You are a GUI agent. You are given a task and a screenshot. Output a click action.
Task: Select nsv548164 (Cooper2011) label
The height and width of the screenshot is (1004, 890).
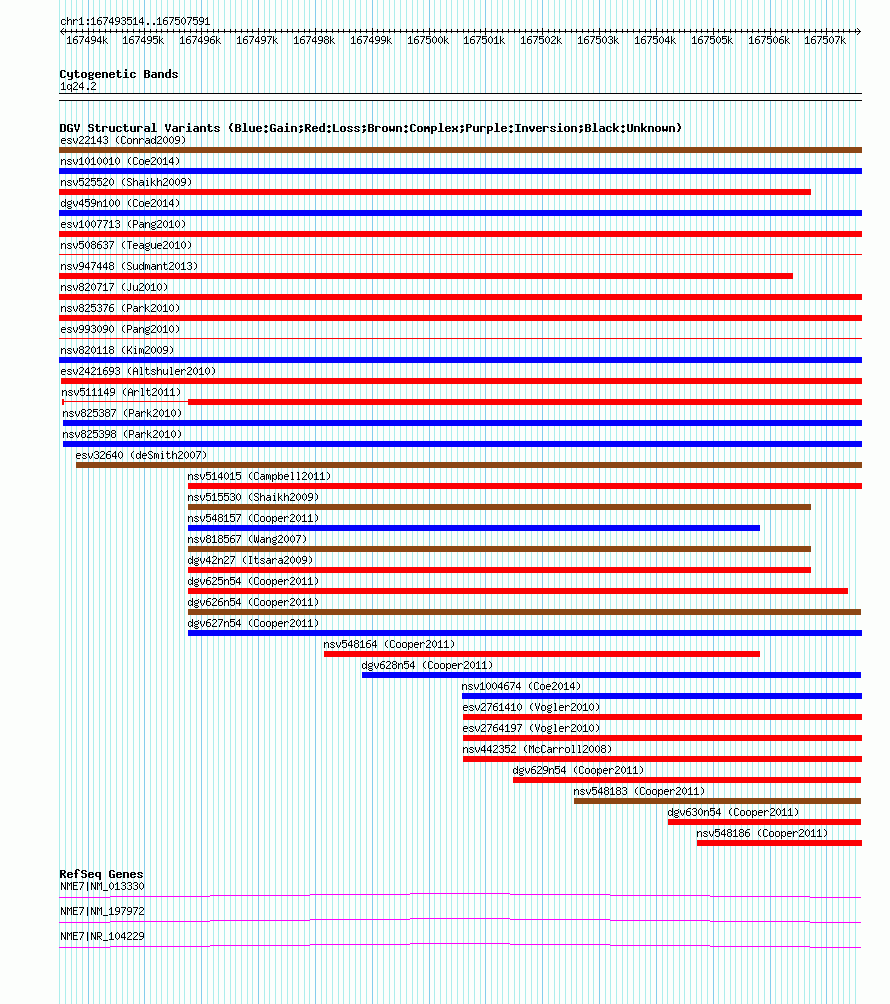389,644
